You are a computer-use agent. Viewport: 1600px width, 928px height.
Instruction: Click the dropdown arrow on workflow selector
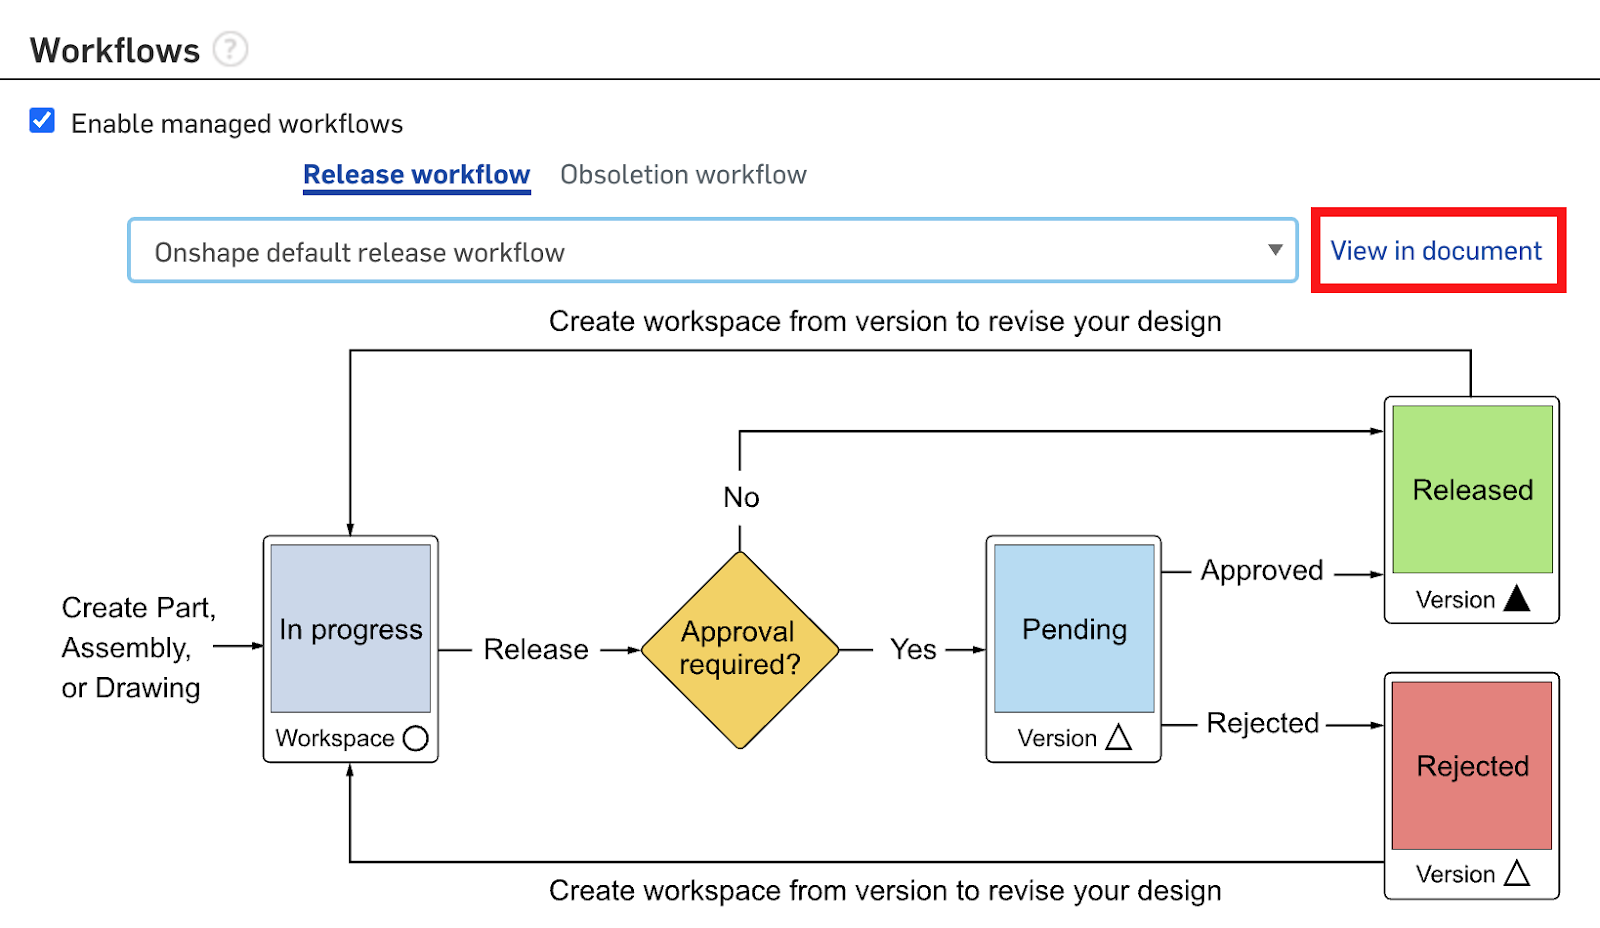click(1275, 250)
